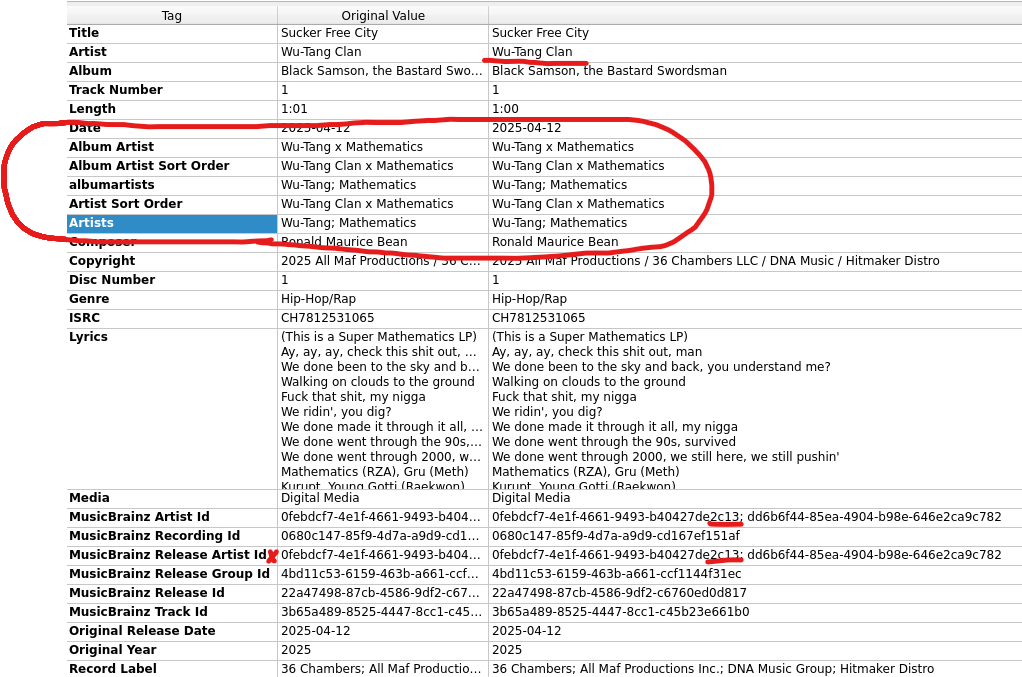Screen dimensions: 1022x677
Task: Click "CH7812531065" in the Original Value column
Action: (x=328, y=317)
